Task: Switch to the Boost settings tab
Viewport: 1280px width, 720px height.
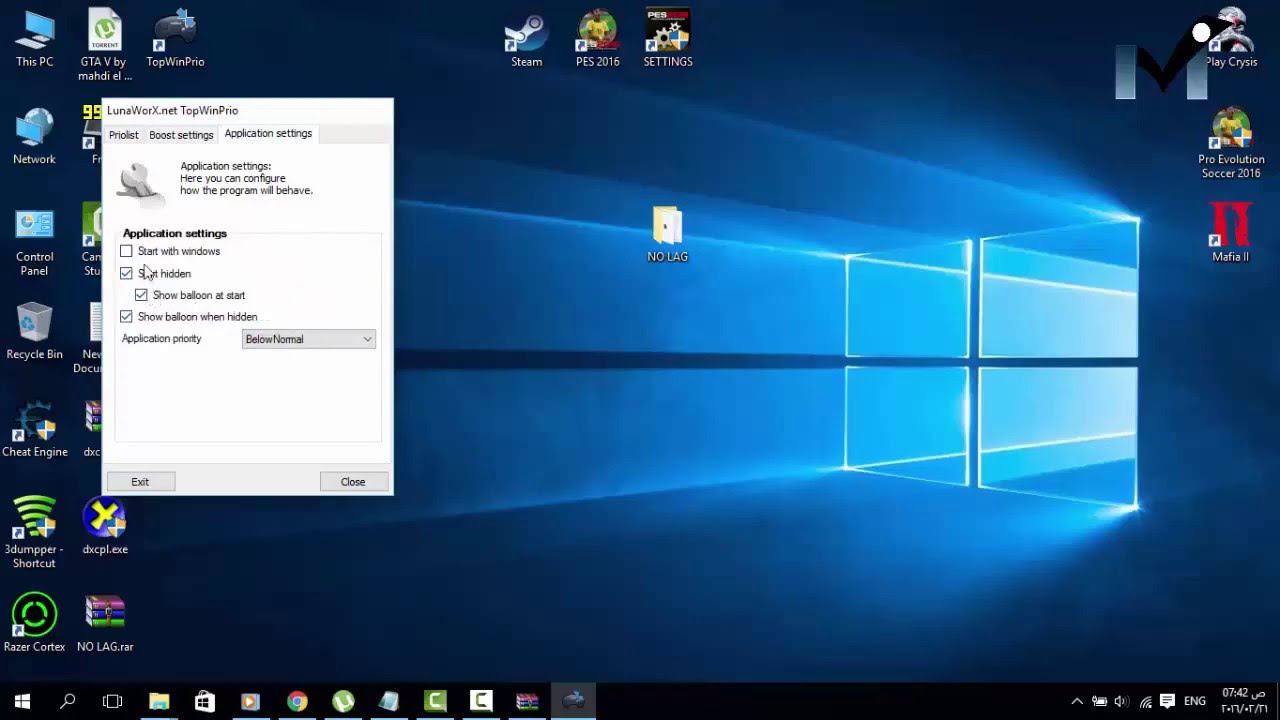Action: 181,135
